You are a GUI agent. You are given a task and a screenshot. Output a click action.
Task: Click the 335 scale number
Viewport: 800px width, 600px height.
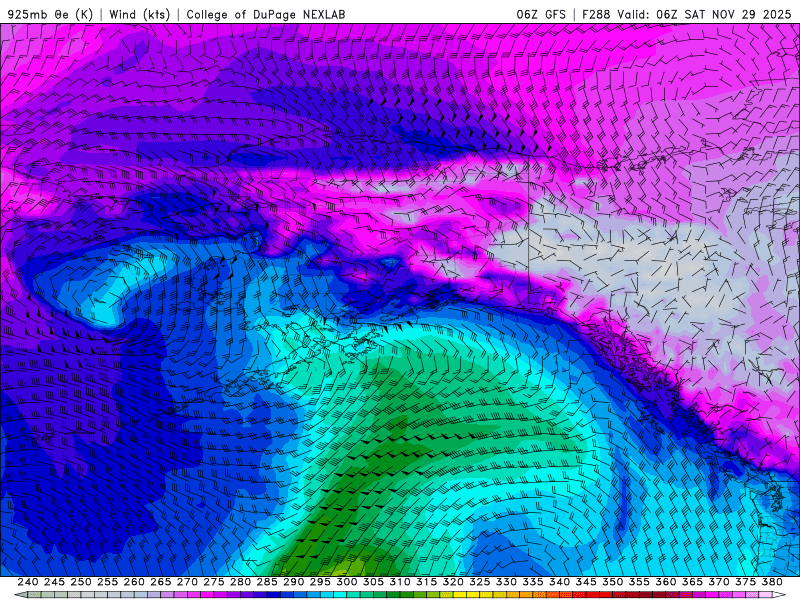[x=533, y=582]
